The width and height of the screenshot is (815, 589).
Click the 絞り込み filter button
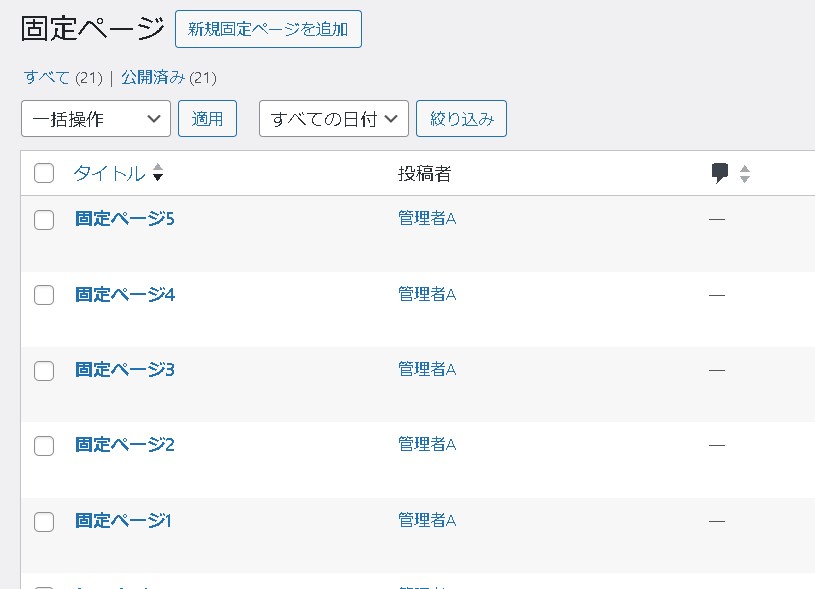461,119
